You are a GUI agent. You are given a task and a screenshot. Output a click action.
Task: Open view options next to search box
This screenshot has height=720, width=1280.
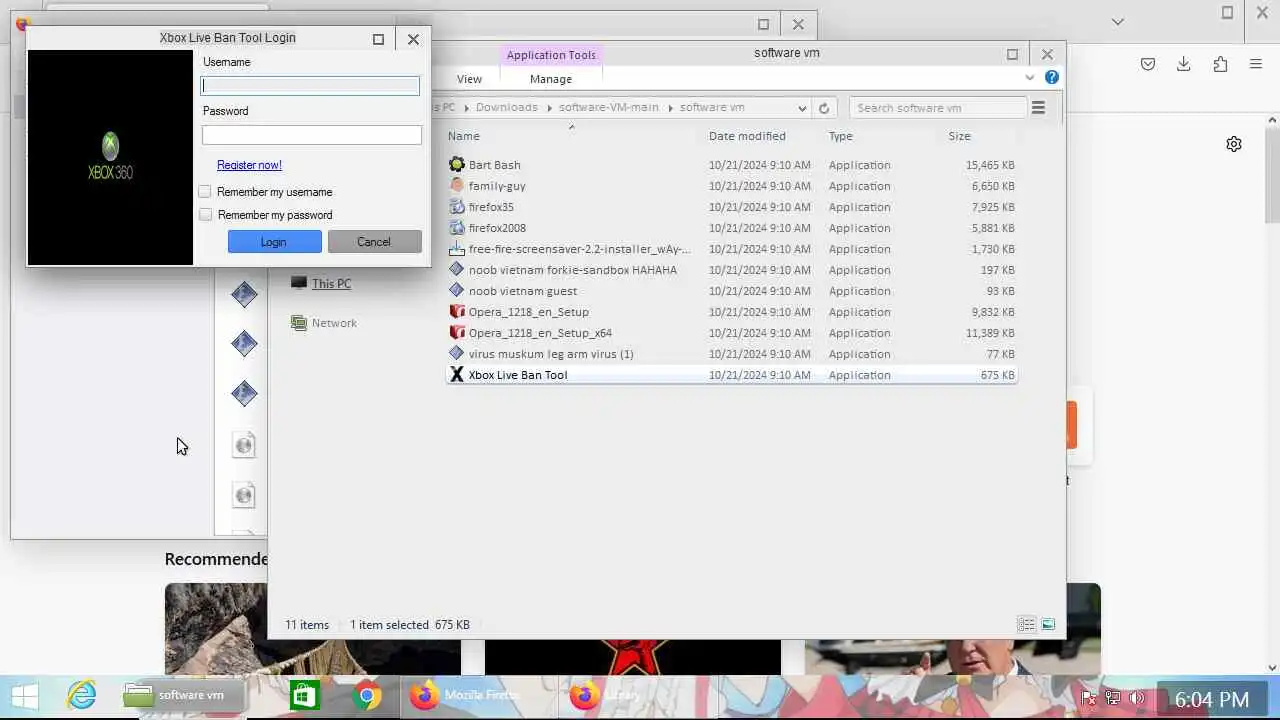(x=1038, y=108)
